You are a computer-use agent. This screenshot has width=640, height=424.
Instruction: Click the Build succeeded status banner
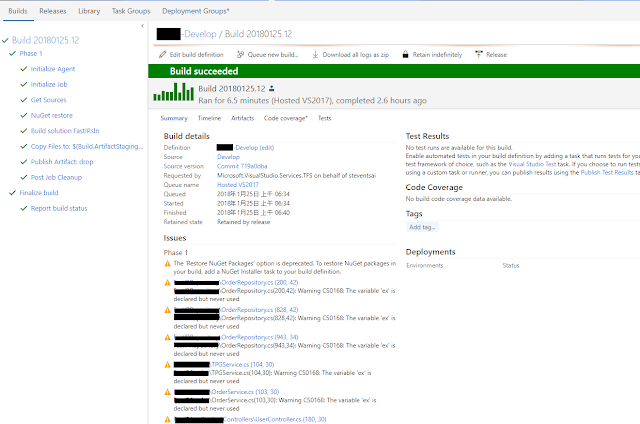pyautogui.click(x=394, y=71)
